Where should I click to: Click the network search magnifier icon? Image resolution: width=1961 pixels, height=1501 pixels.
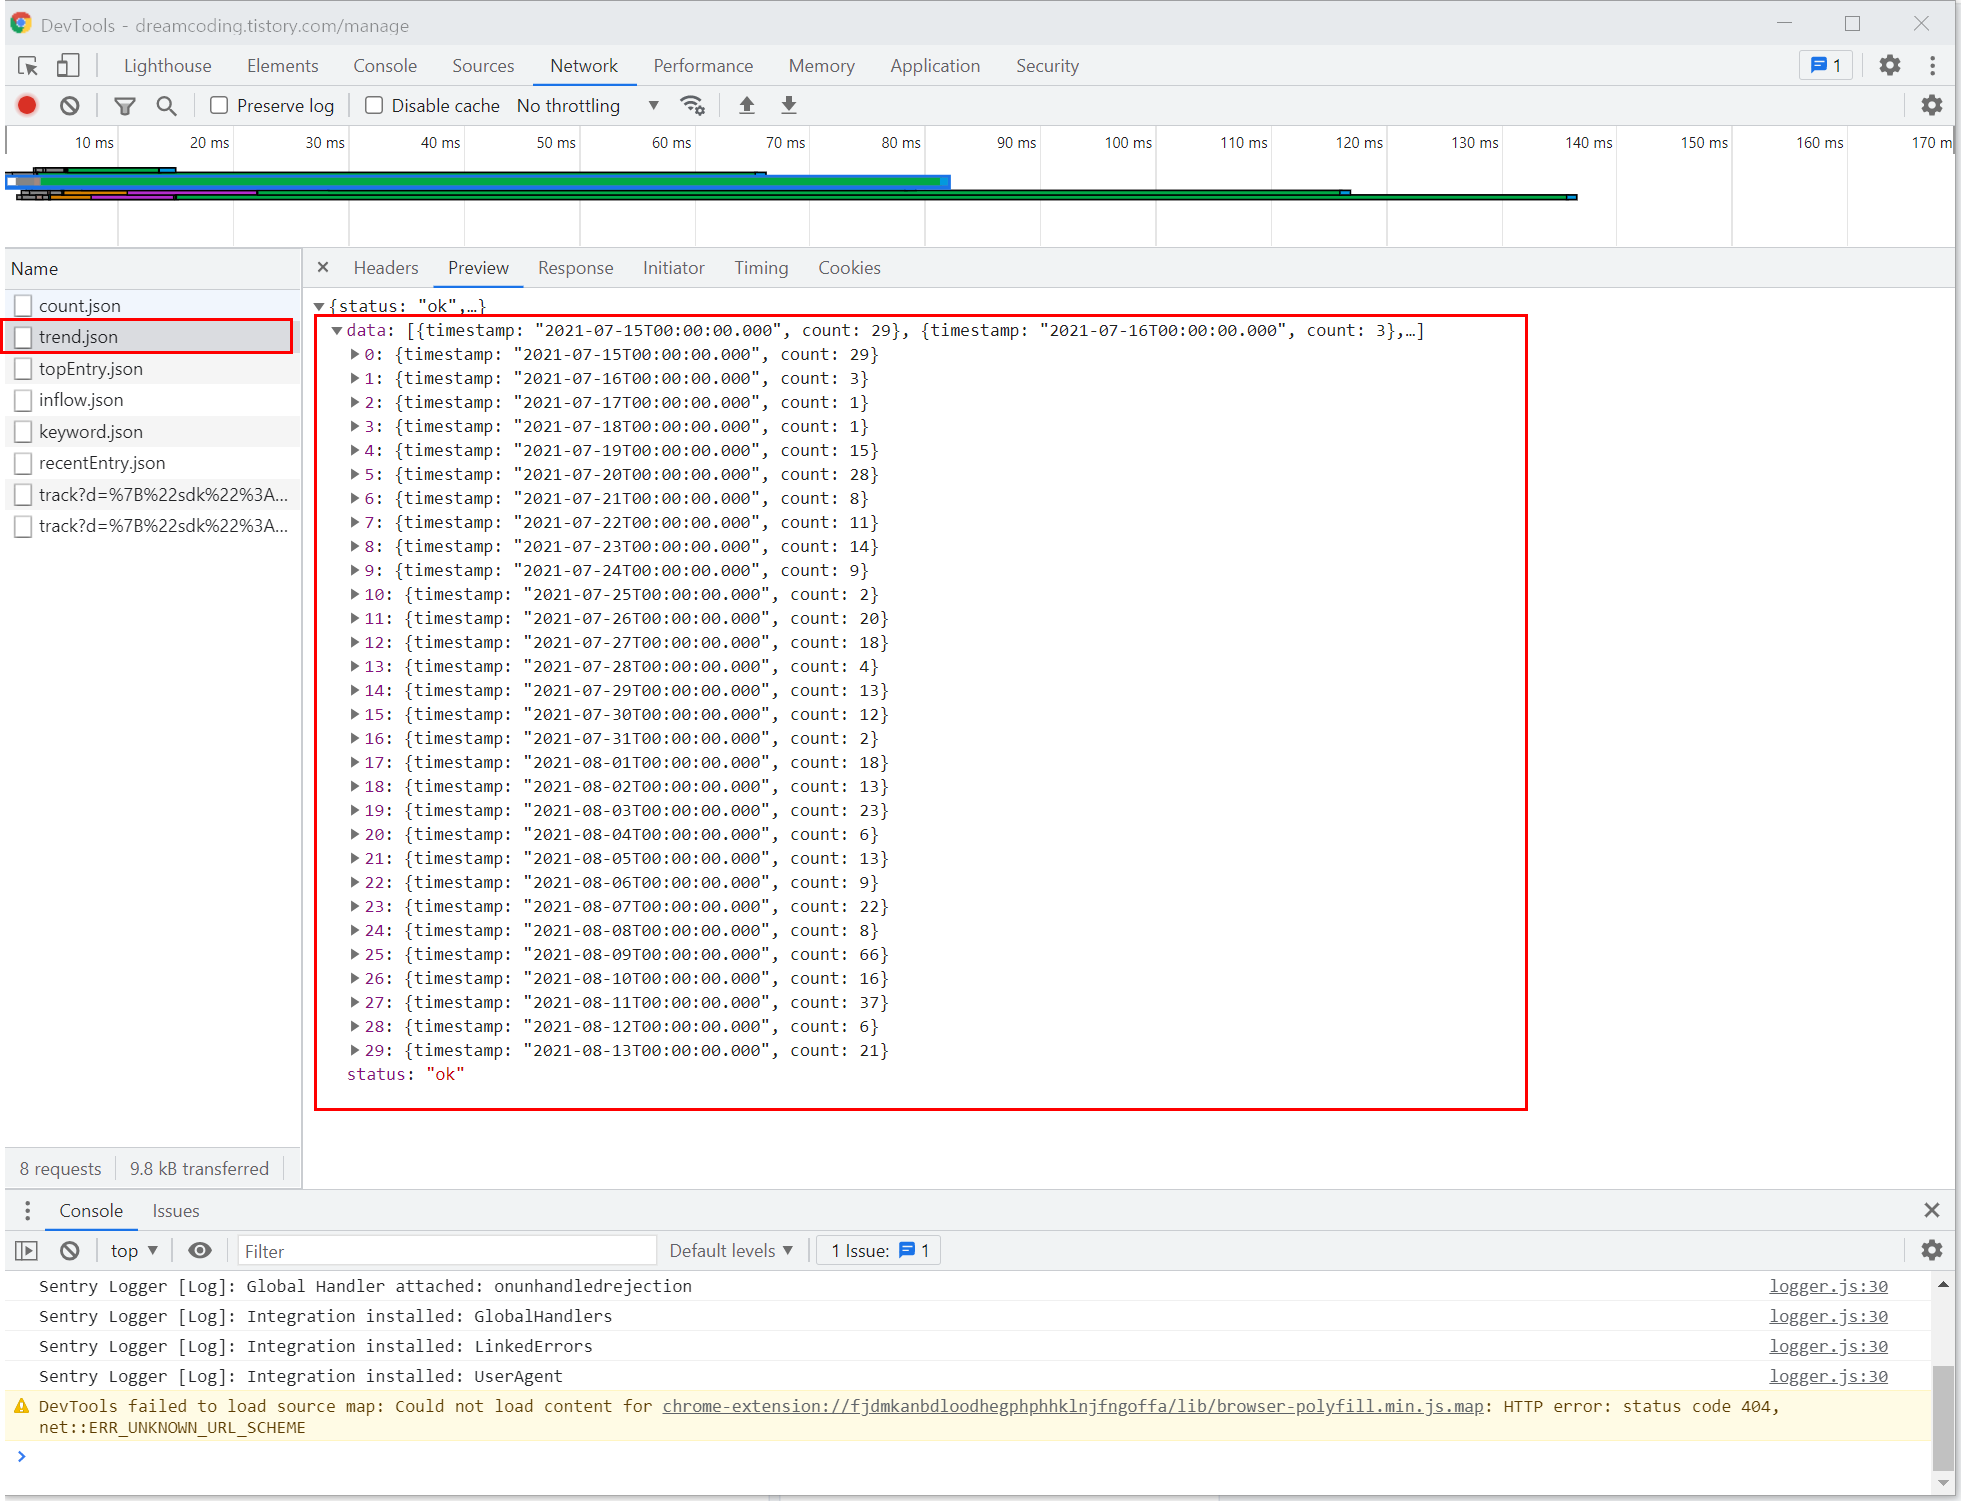(x=166, y=105)
